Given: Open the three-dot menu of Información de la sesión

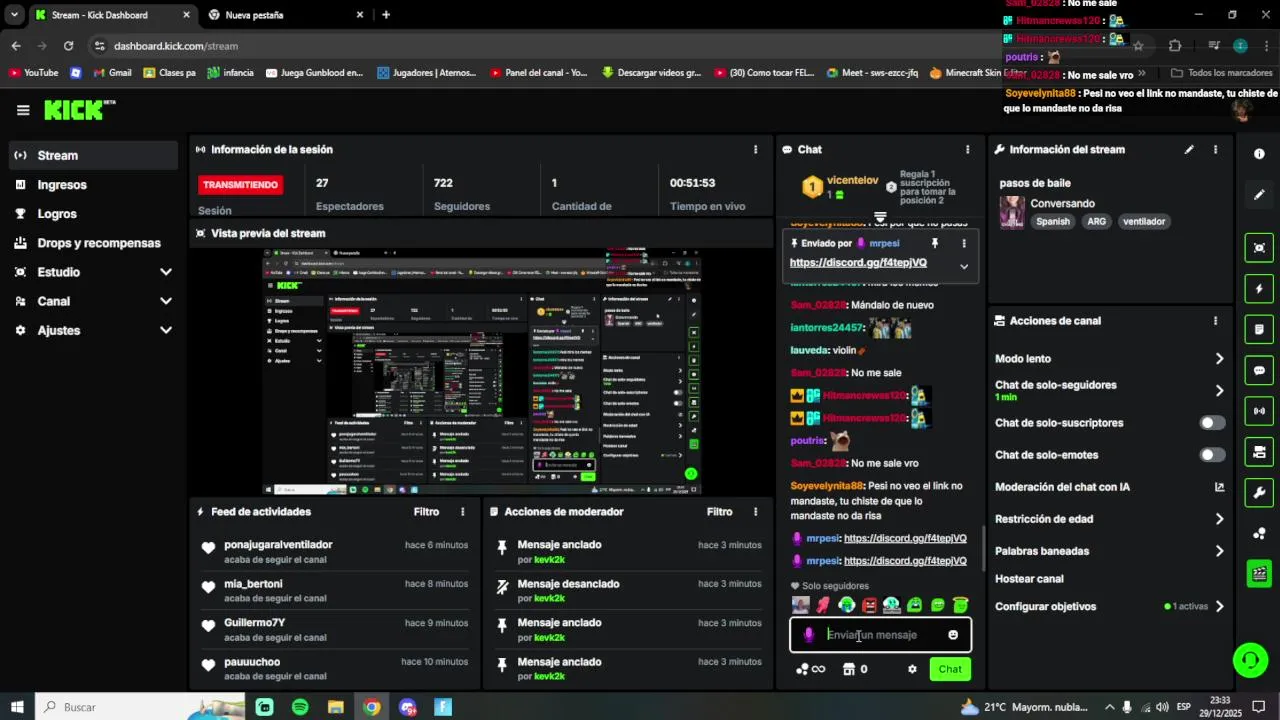Looking at the screenshot, I should pos(755,149).
